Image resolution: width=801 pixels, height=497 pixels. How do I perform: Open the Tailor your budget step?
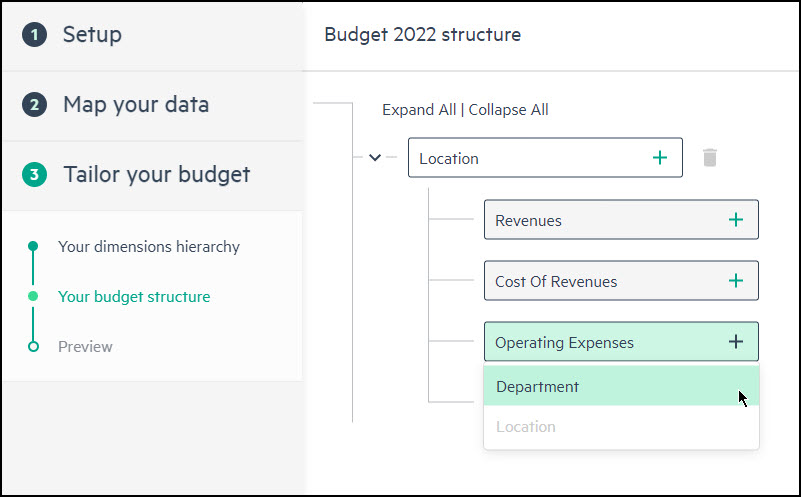(156, 174)
